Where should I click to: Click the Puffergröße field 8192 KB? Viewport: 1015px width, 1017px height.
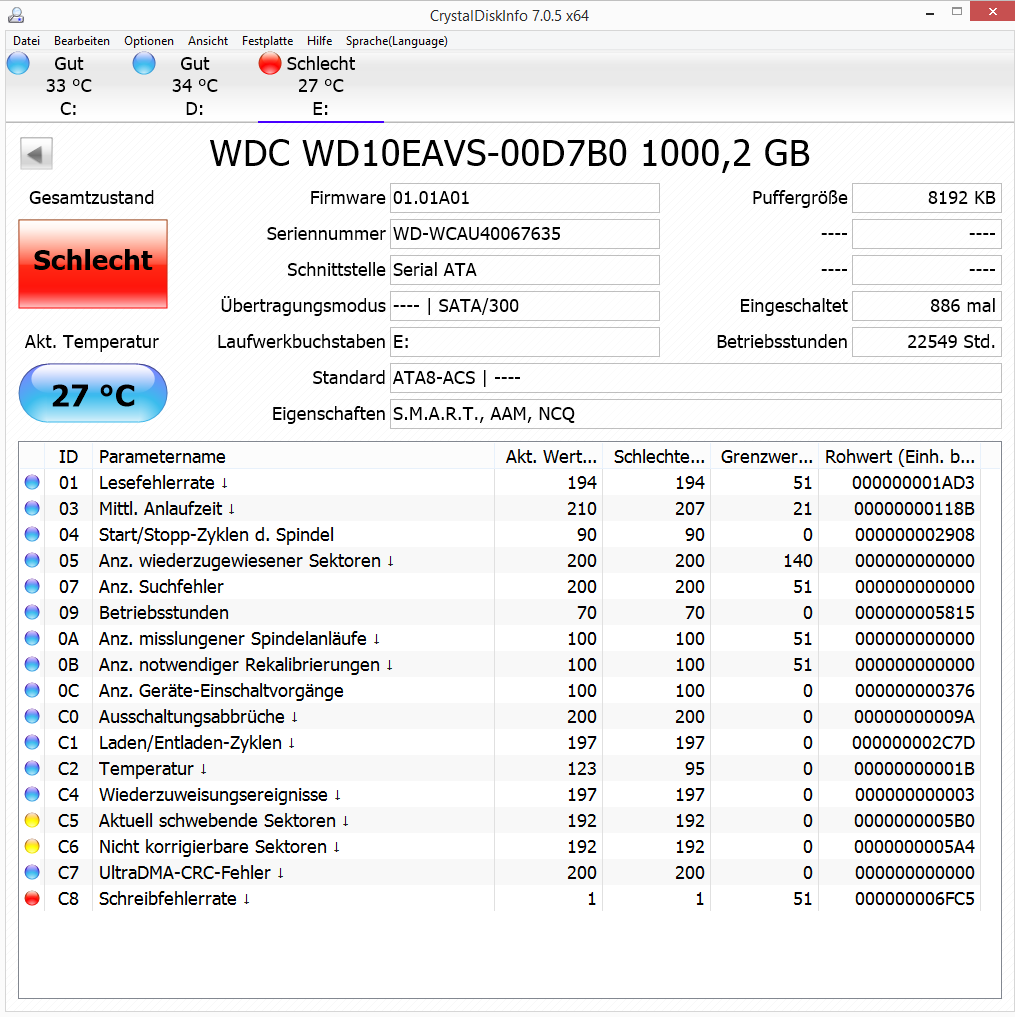click(x=927, y=198)
